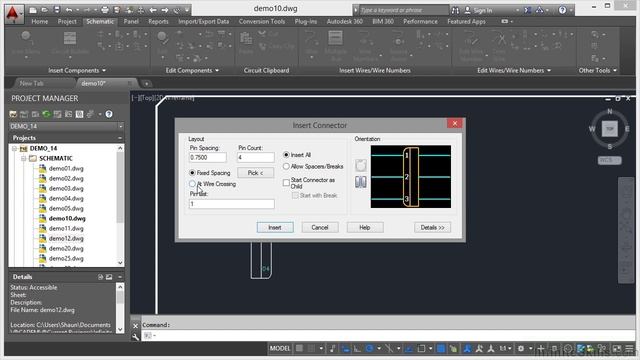This screenshot has height=360, width=640.
Task: Click the MODEL button in status bar
Action: click(x=280, y=348)
